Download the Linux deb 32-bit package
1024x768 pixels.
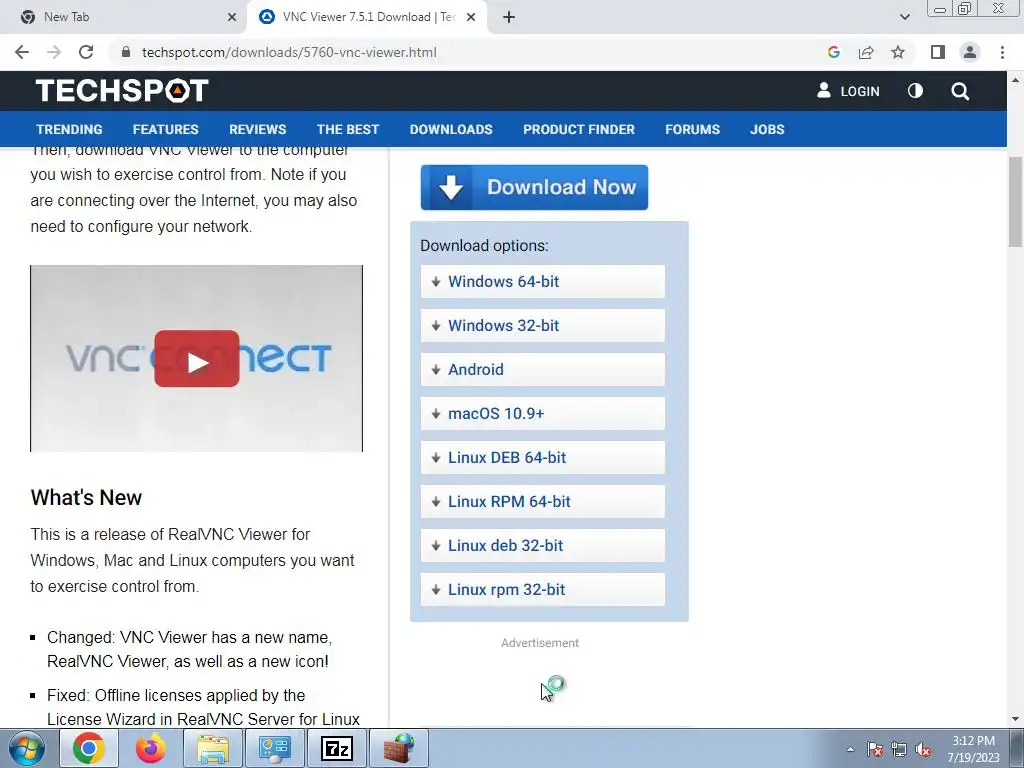pos(543,545)
